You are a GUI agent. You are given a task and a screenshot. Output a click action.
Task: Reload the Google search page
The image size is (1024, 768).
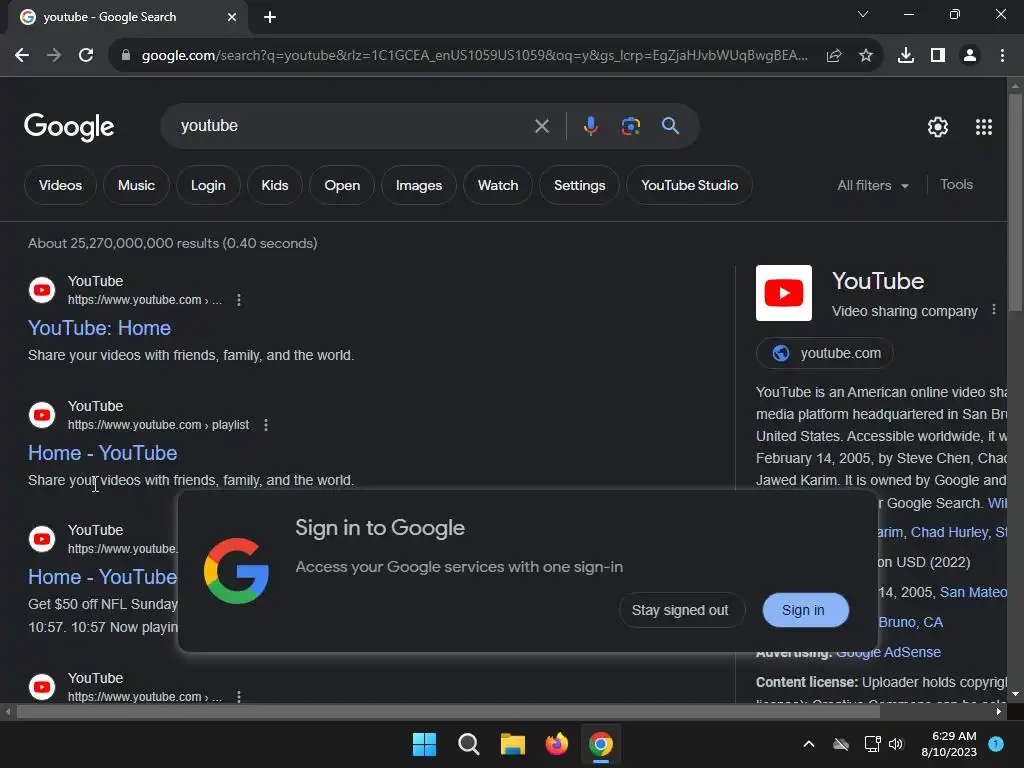click(86, 56)
